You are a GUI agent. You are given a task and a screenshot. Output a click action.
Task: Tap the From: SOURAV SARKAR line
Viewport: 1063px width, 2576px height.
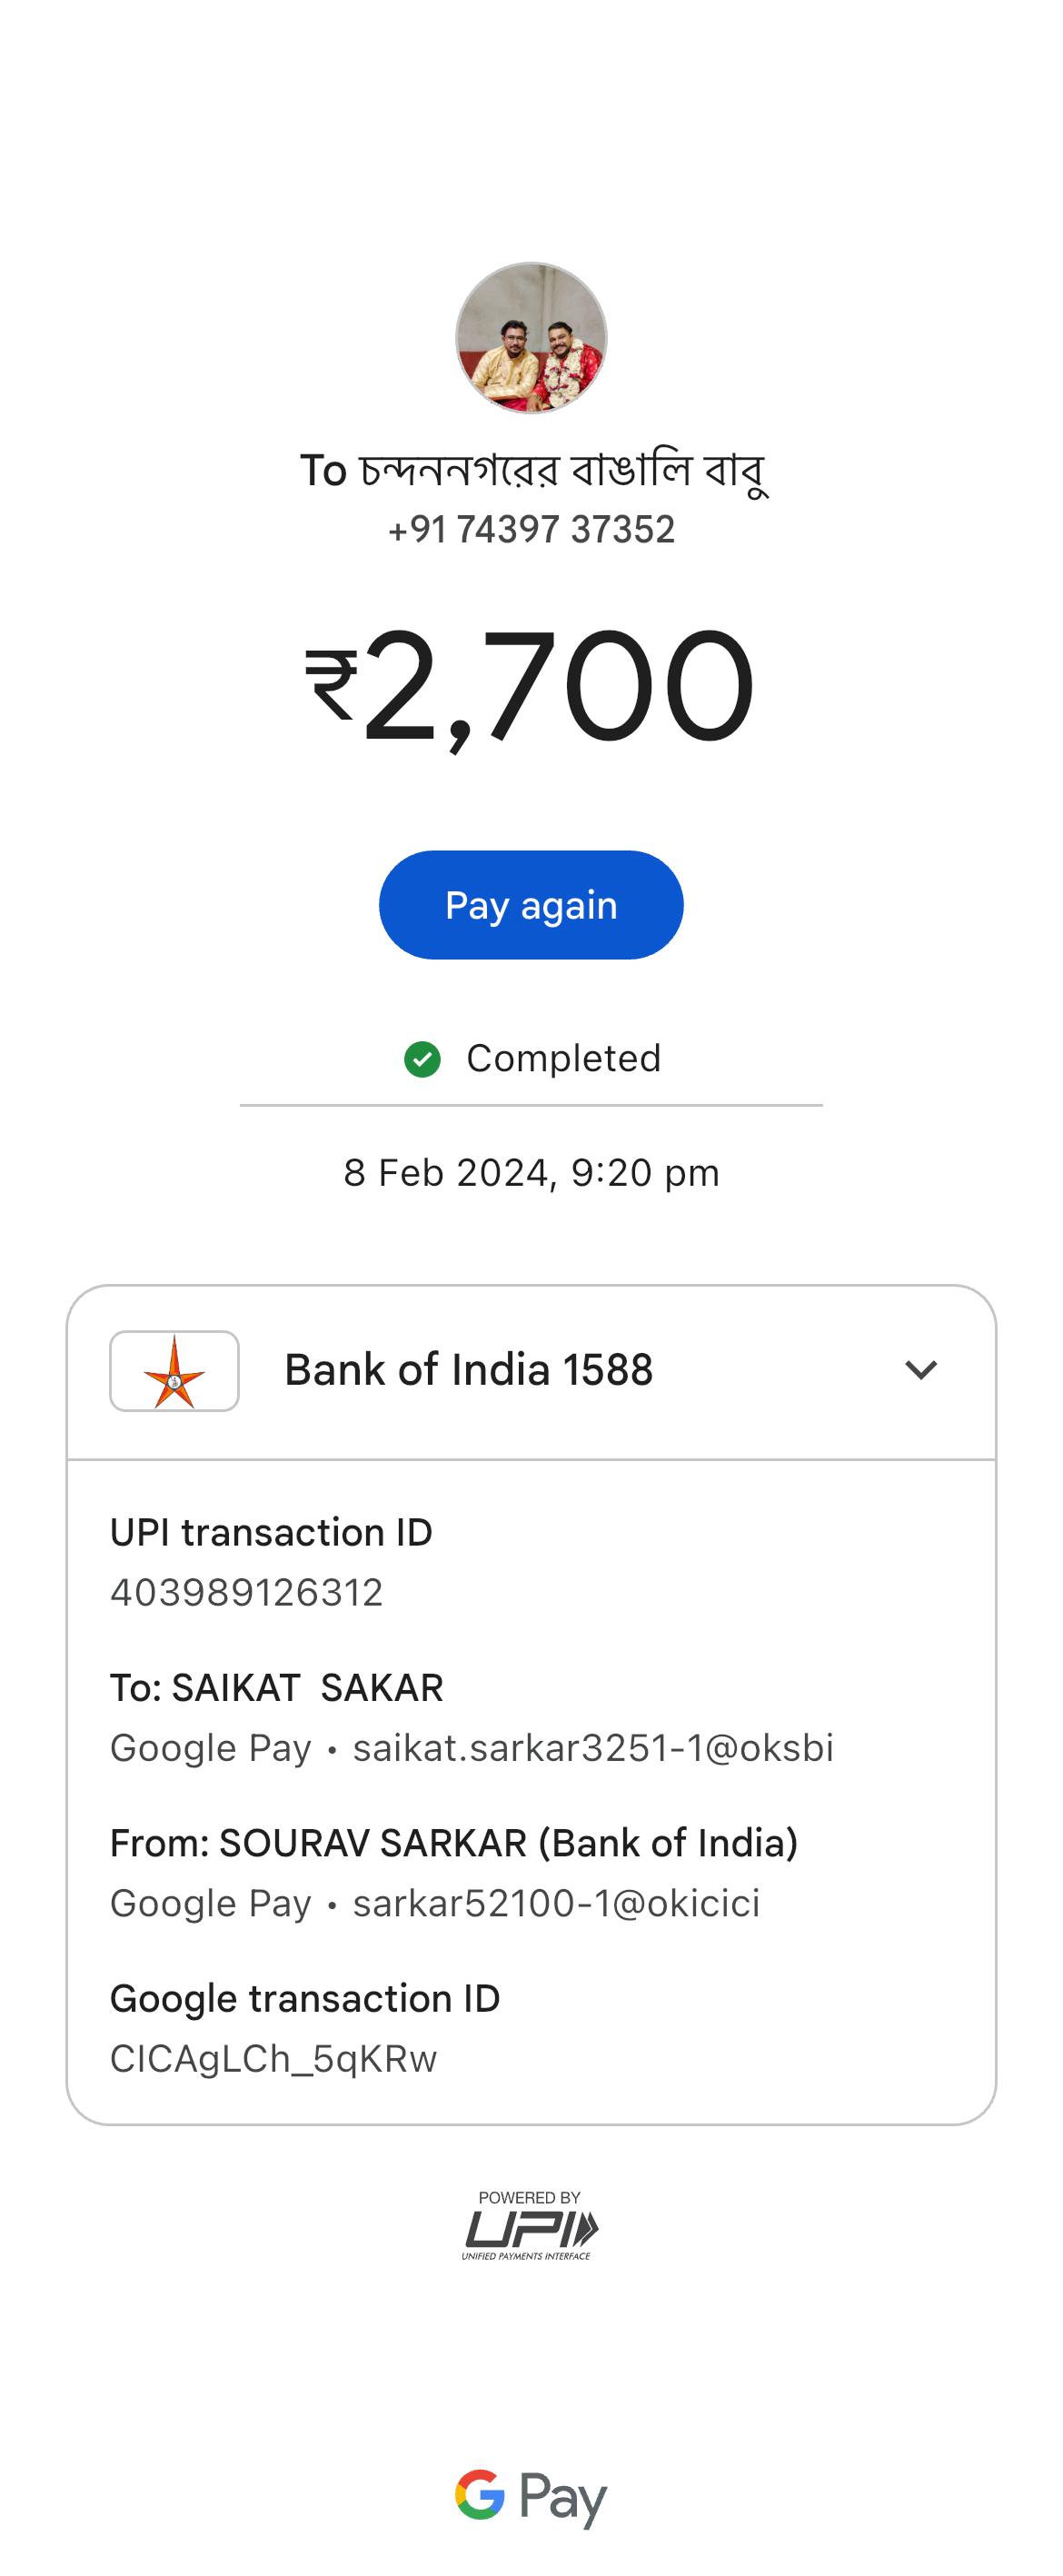[x=453, y=1843]
